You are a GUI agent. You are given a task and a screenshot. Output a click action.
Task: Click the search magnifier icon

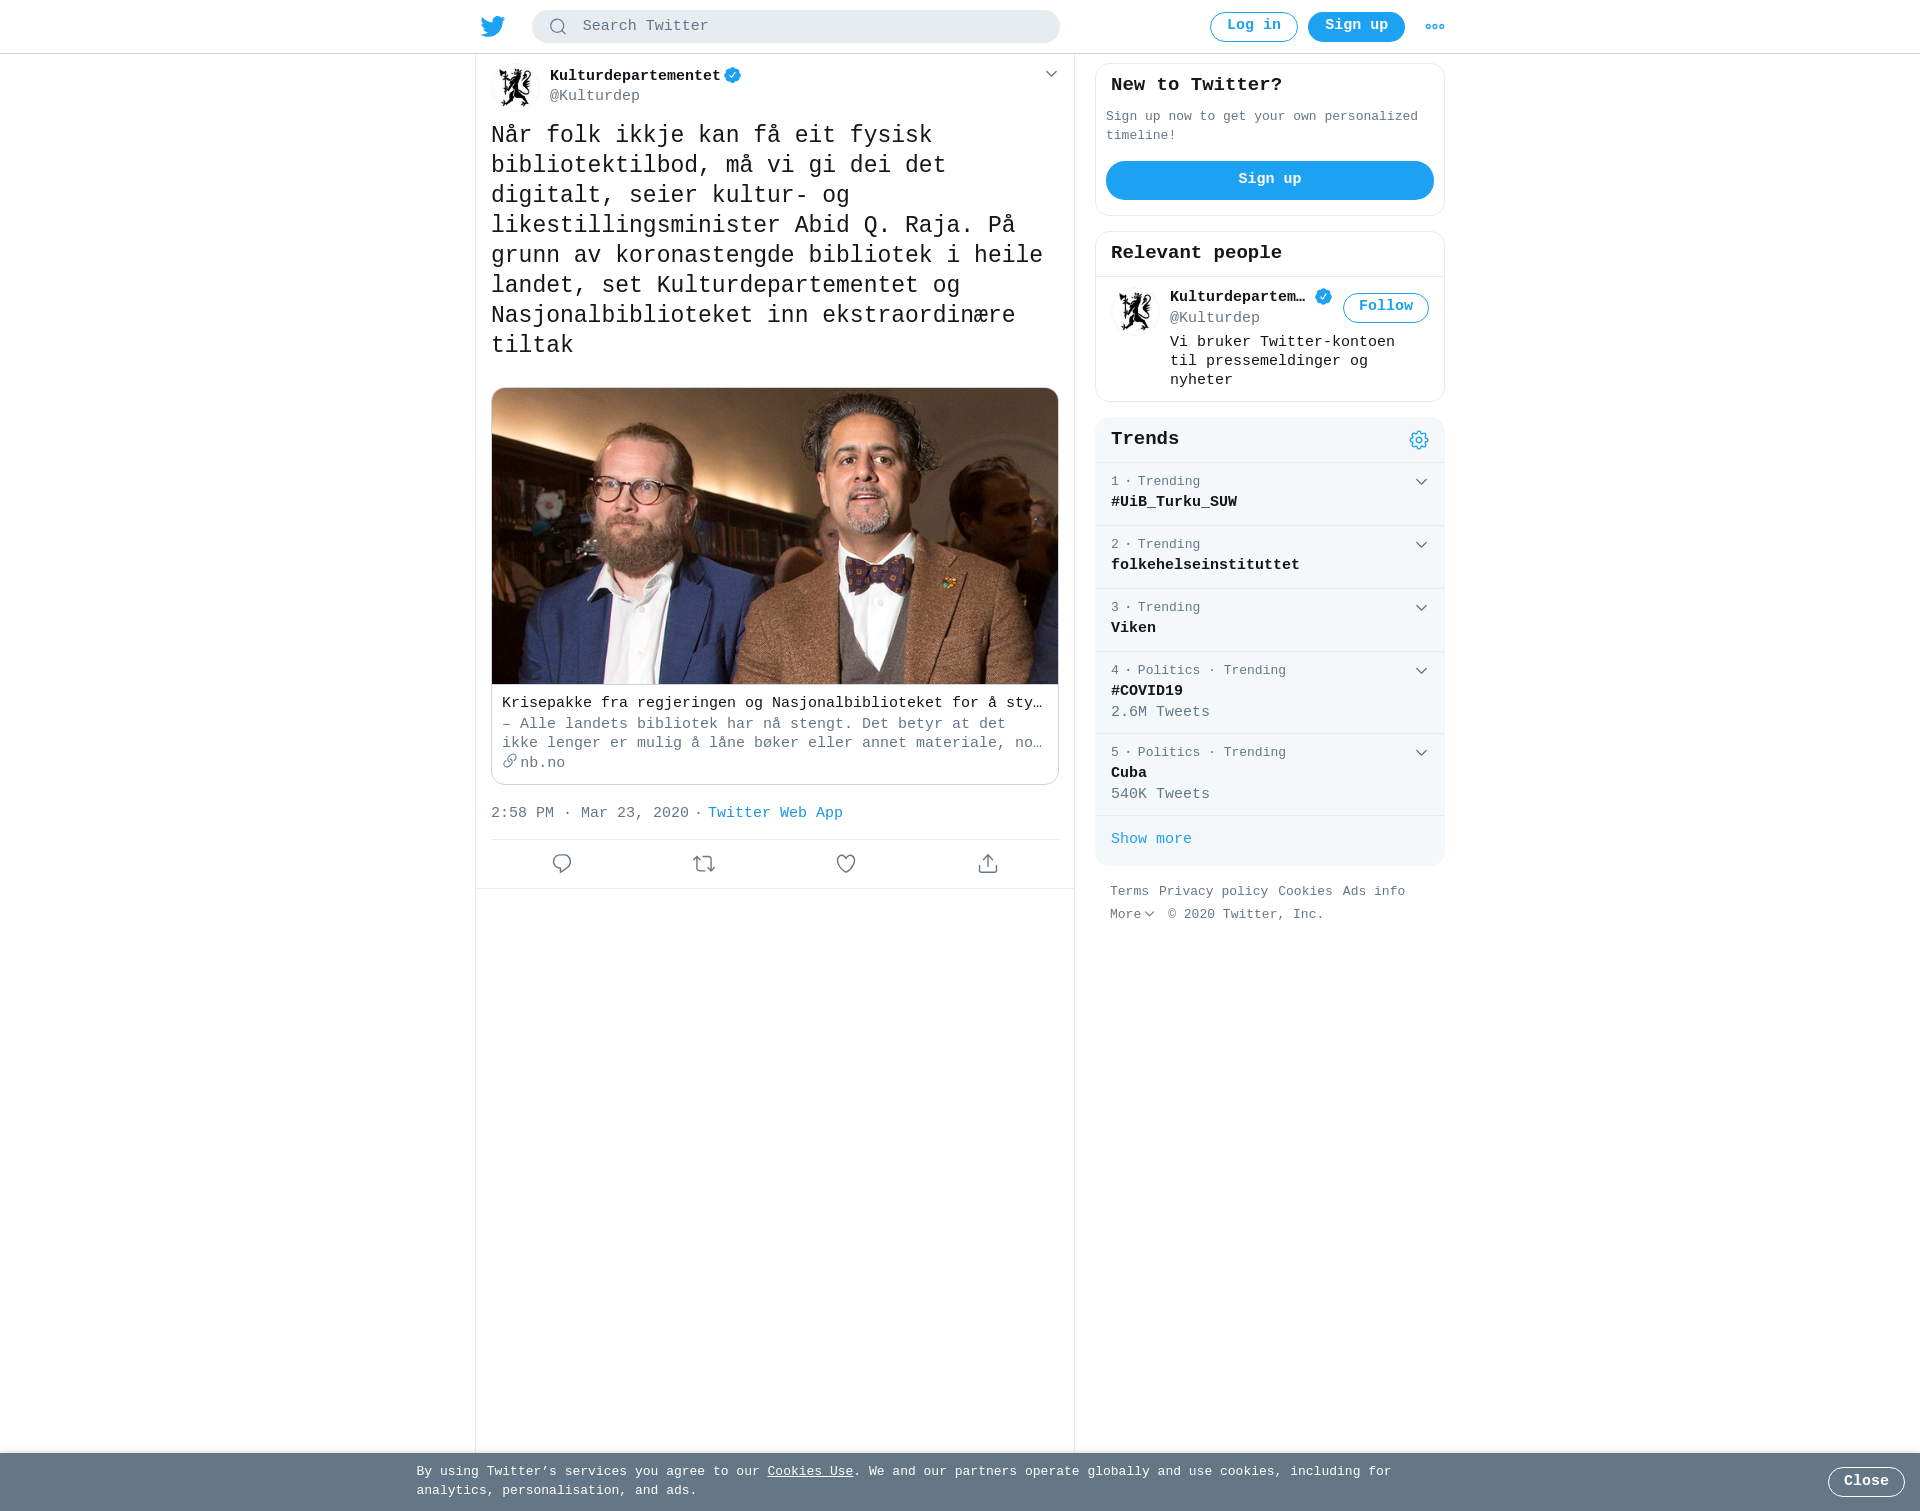click(x=558, y=27)
